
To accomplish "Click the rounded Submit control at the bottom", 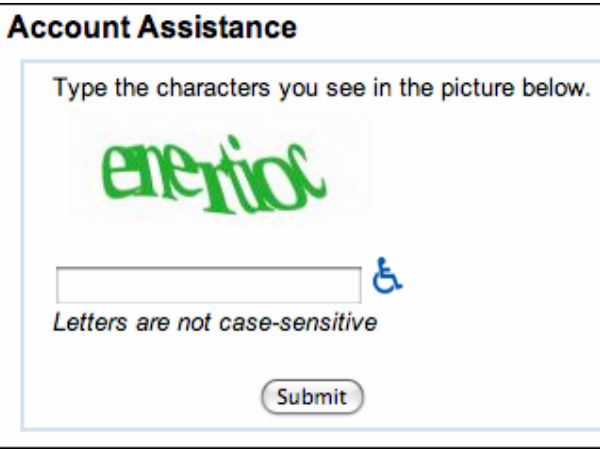I will [x=312, y=396].
